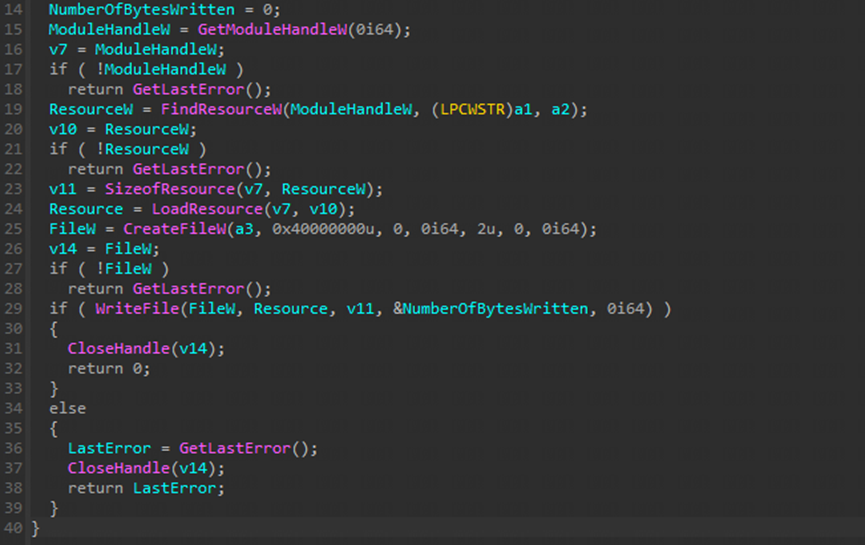
Task: Click ResourceW argument in SizeofResource call
Action: [x=323, y=189]
